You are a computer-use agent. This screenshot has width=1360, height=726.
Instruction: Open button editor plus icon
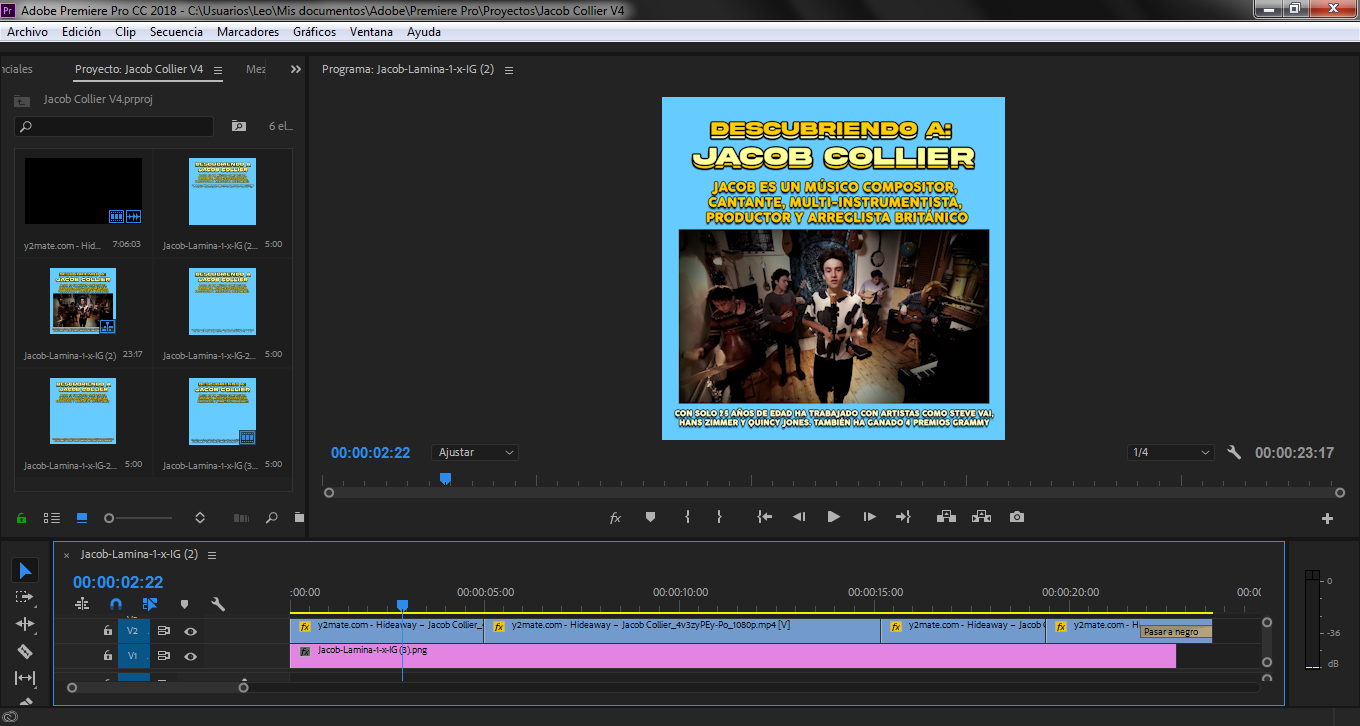[x=1328, y=518]
